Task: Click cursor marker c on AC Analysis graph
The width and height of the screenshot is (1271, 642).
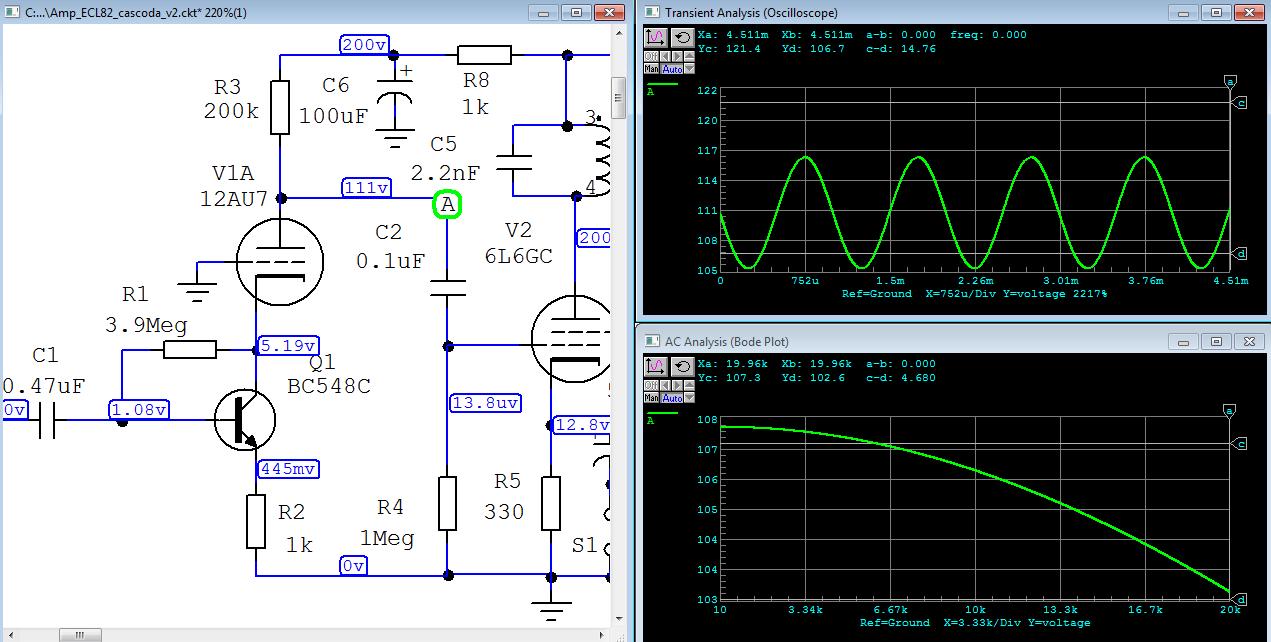Action: click(1240, 443)
